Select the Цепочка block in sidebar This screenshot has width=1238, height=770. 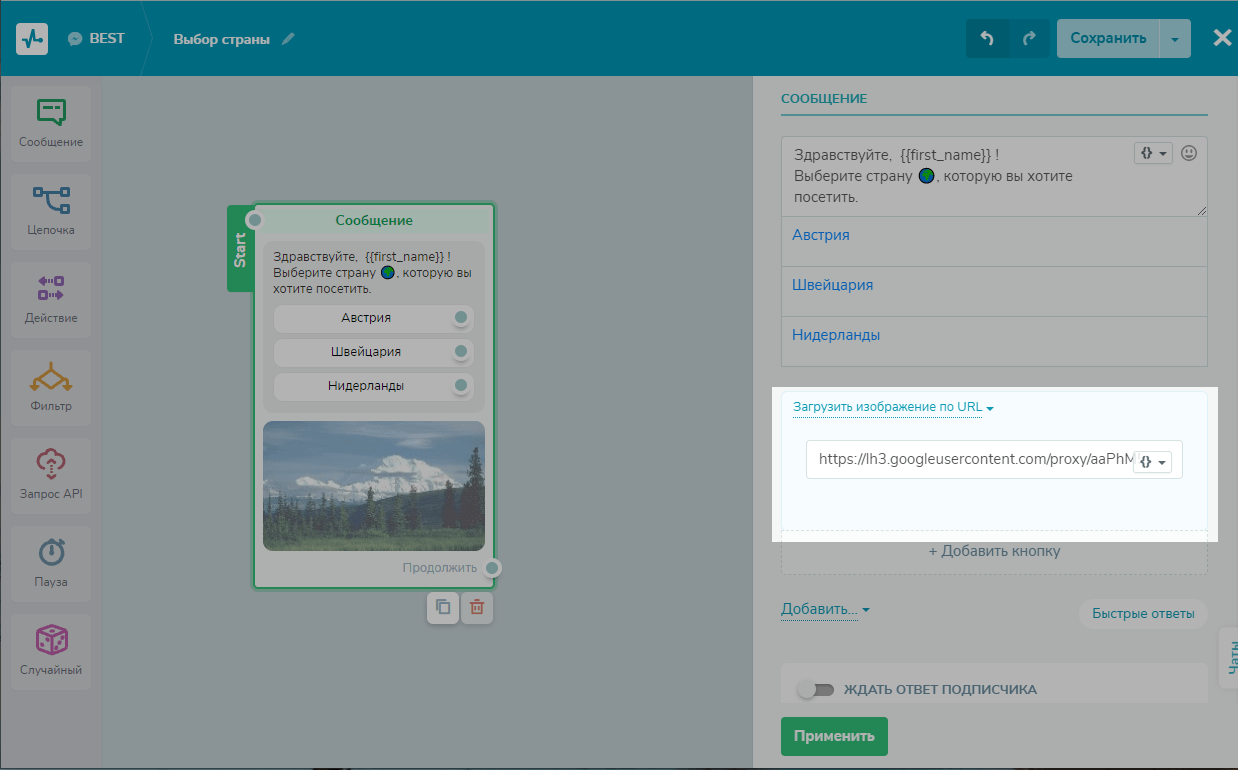51,211
